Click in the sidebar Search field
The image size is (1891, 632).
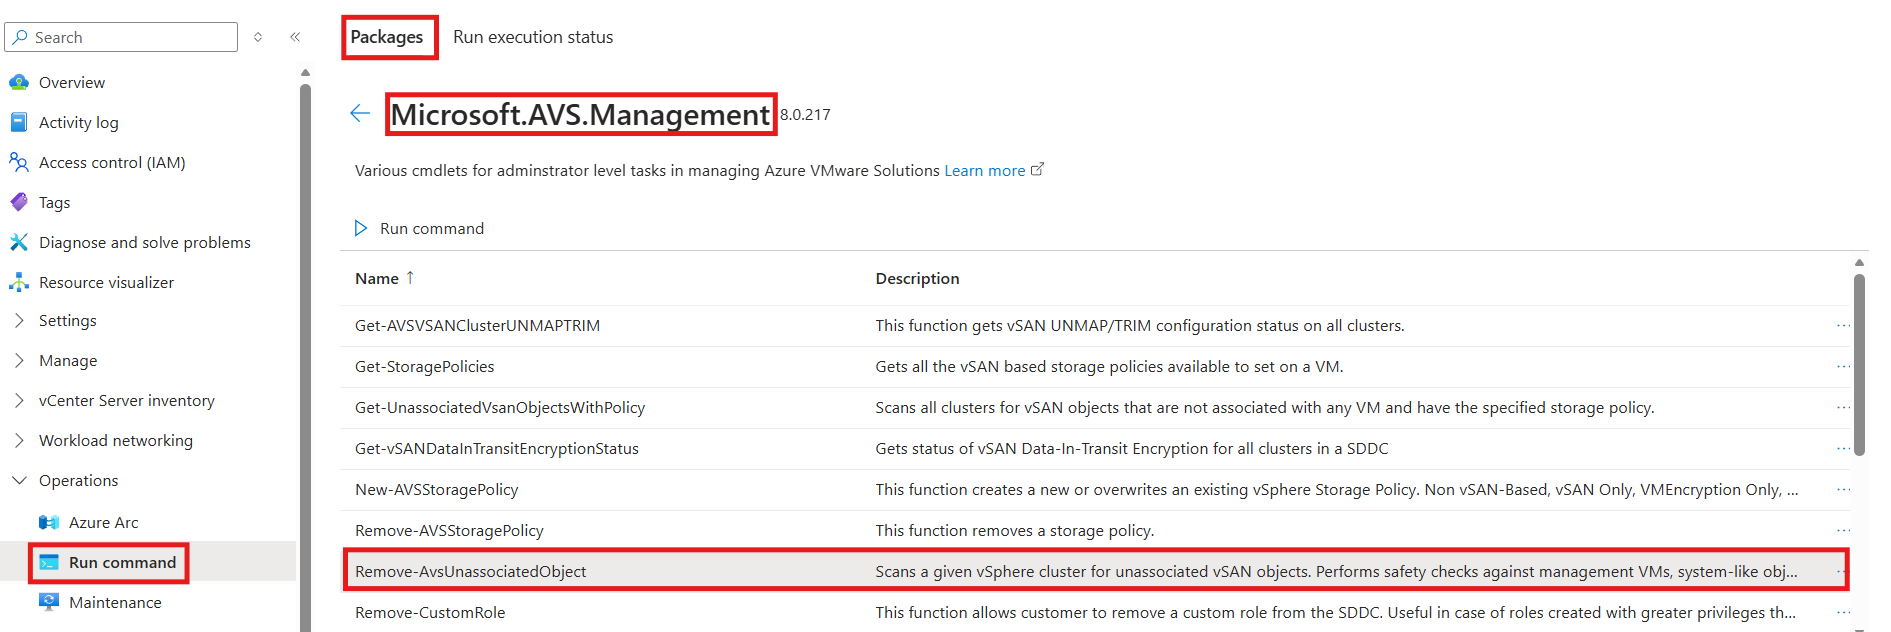[121, 37]
